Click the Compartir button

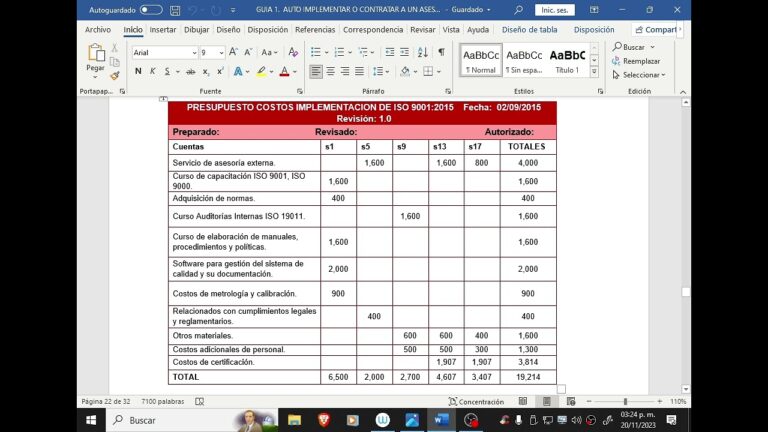pyautogui.click(x=656, y=29)
